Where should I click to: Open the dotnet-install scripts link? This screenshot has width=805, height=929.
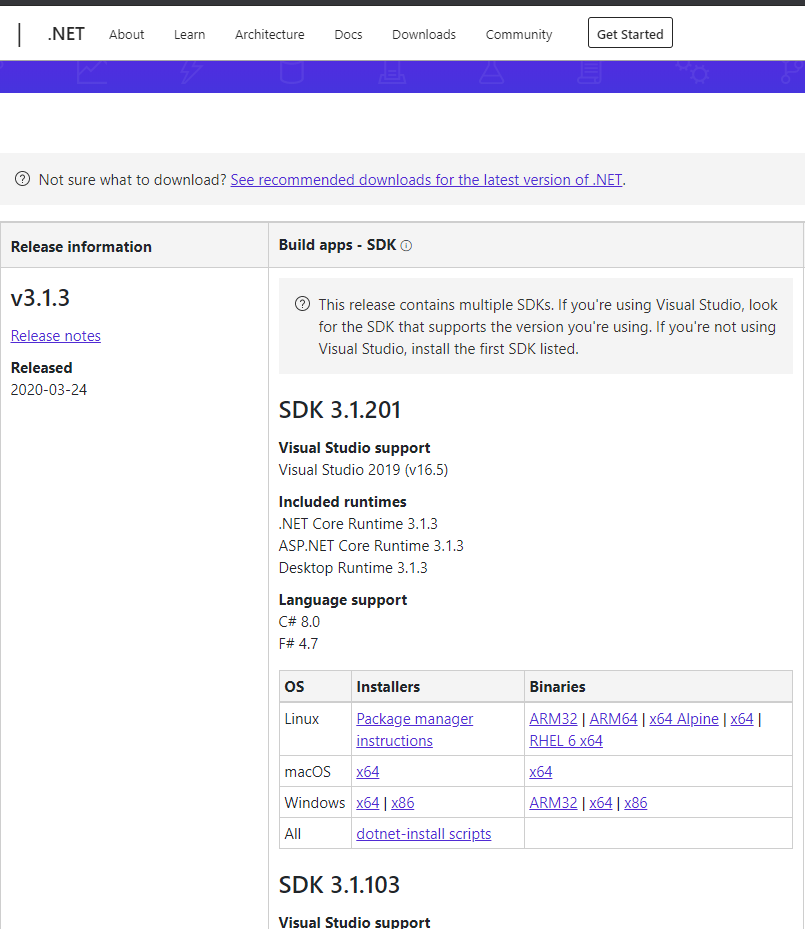424,834
